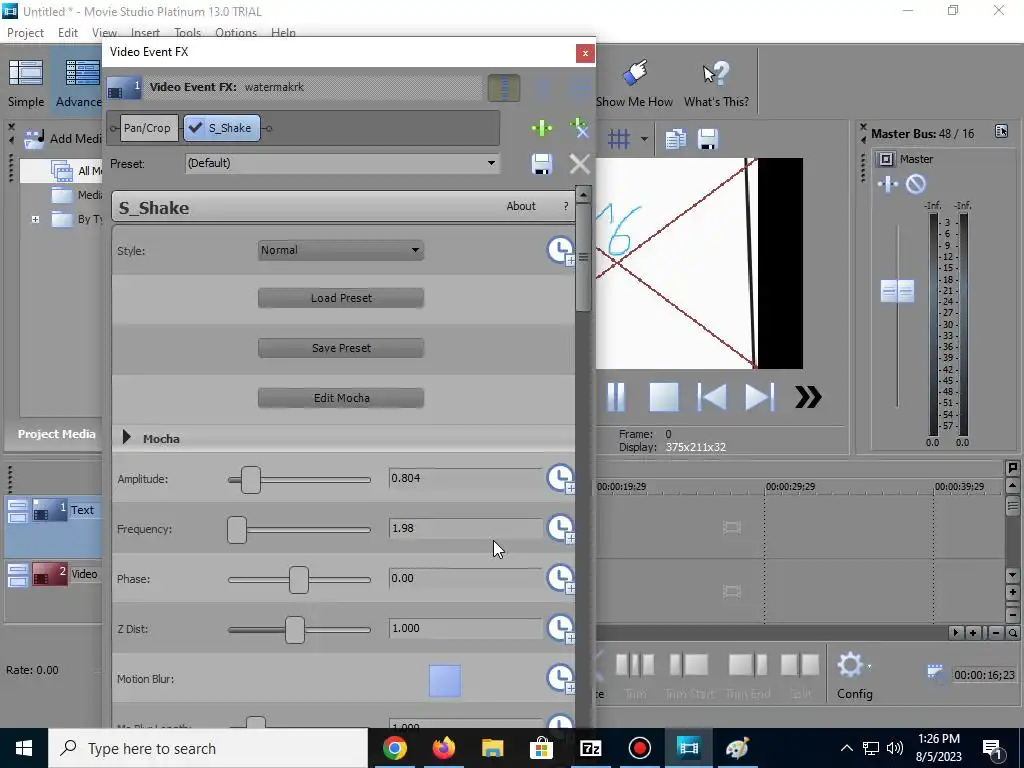Screen dimensions: 1024x768
Task: Click the Amplitude slider
Action: click(x=299, y=480)
